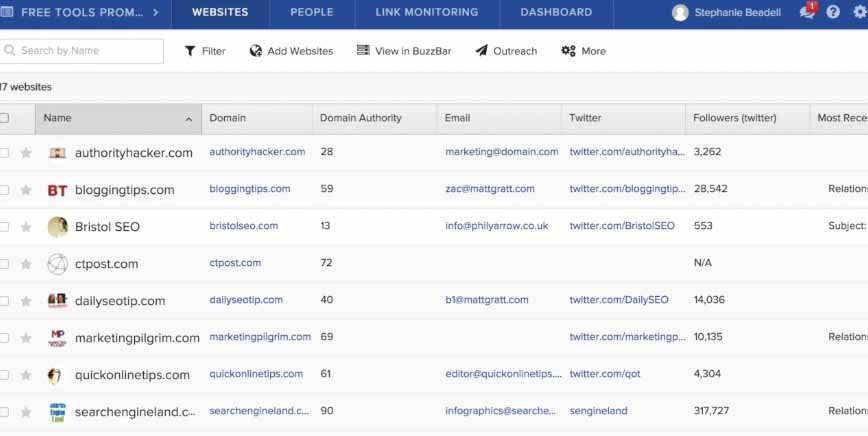The height and width of the screenshot is (436, 868).
Task: Check the quickonlinetips.com row checkbox
Action: click(x=4, y=375)
